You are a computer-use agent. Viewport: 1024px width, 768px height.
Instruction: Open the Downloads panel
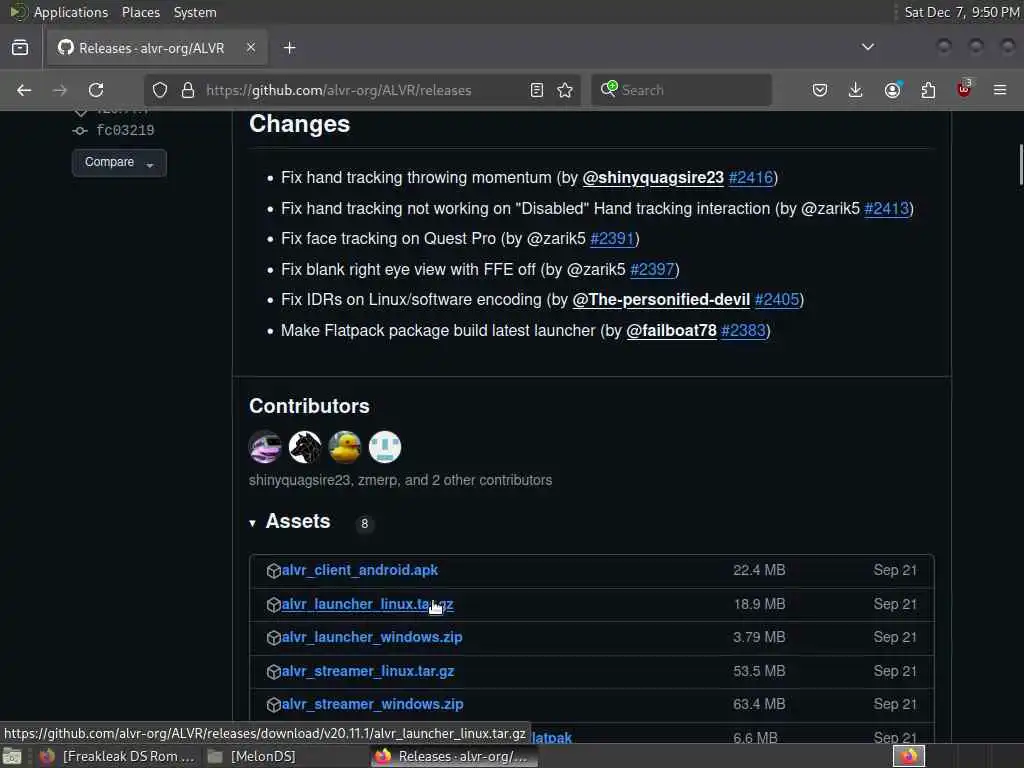pyautogui.click(x=856, y=90)
